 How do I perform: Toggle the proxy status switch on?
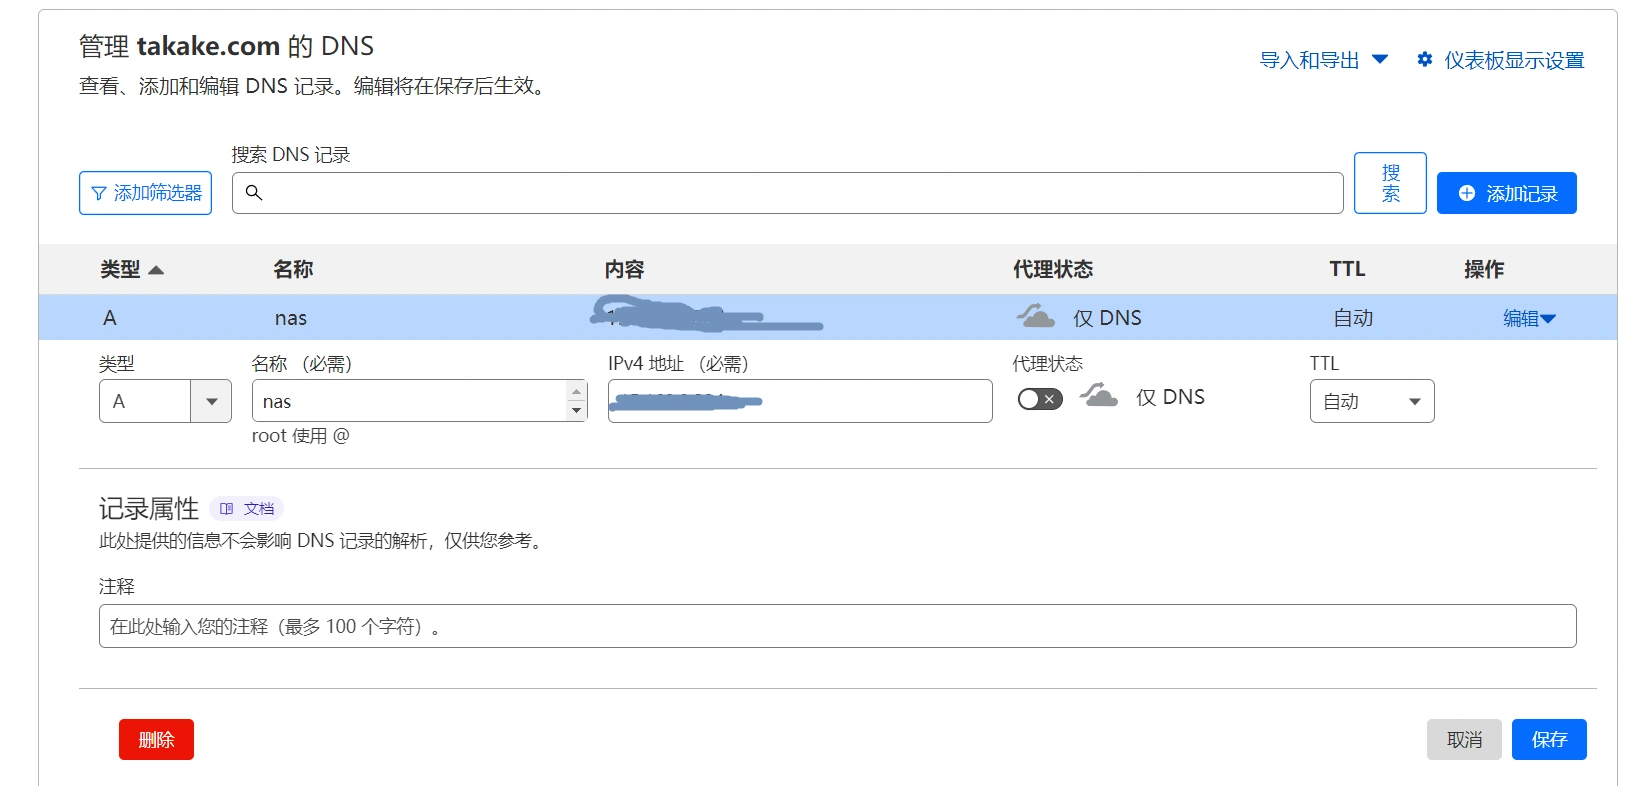pos(1039,399)
